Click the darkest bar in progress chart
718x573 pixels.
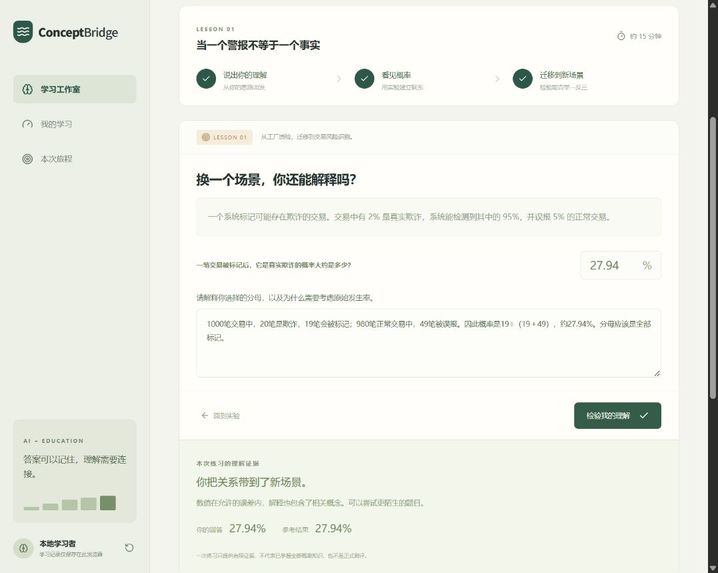[108, 503]
